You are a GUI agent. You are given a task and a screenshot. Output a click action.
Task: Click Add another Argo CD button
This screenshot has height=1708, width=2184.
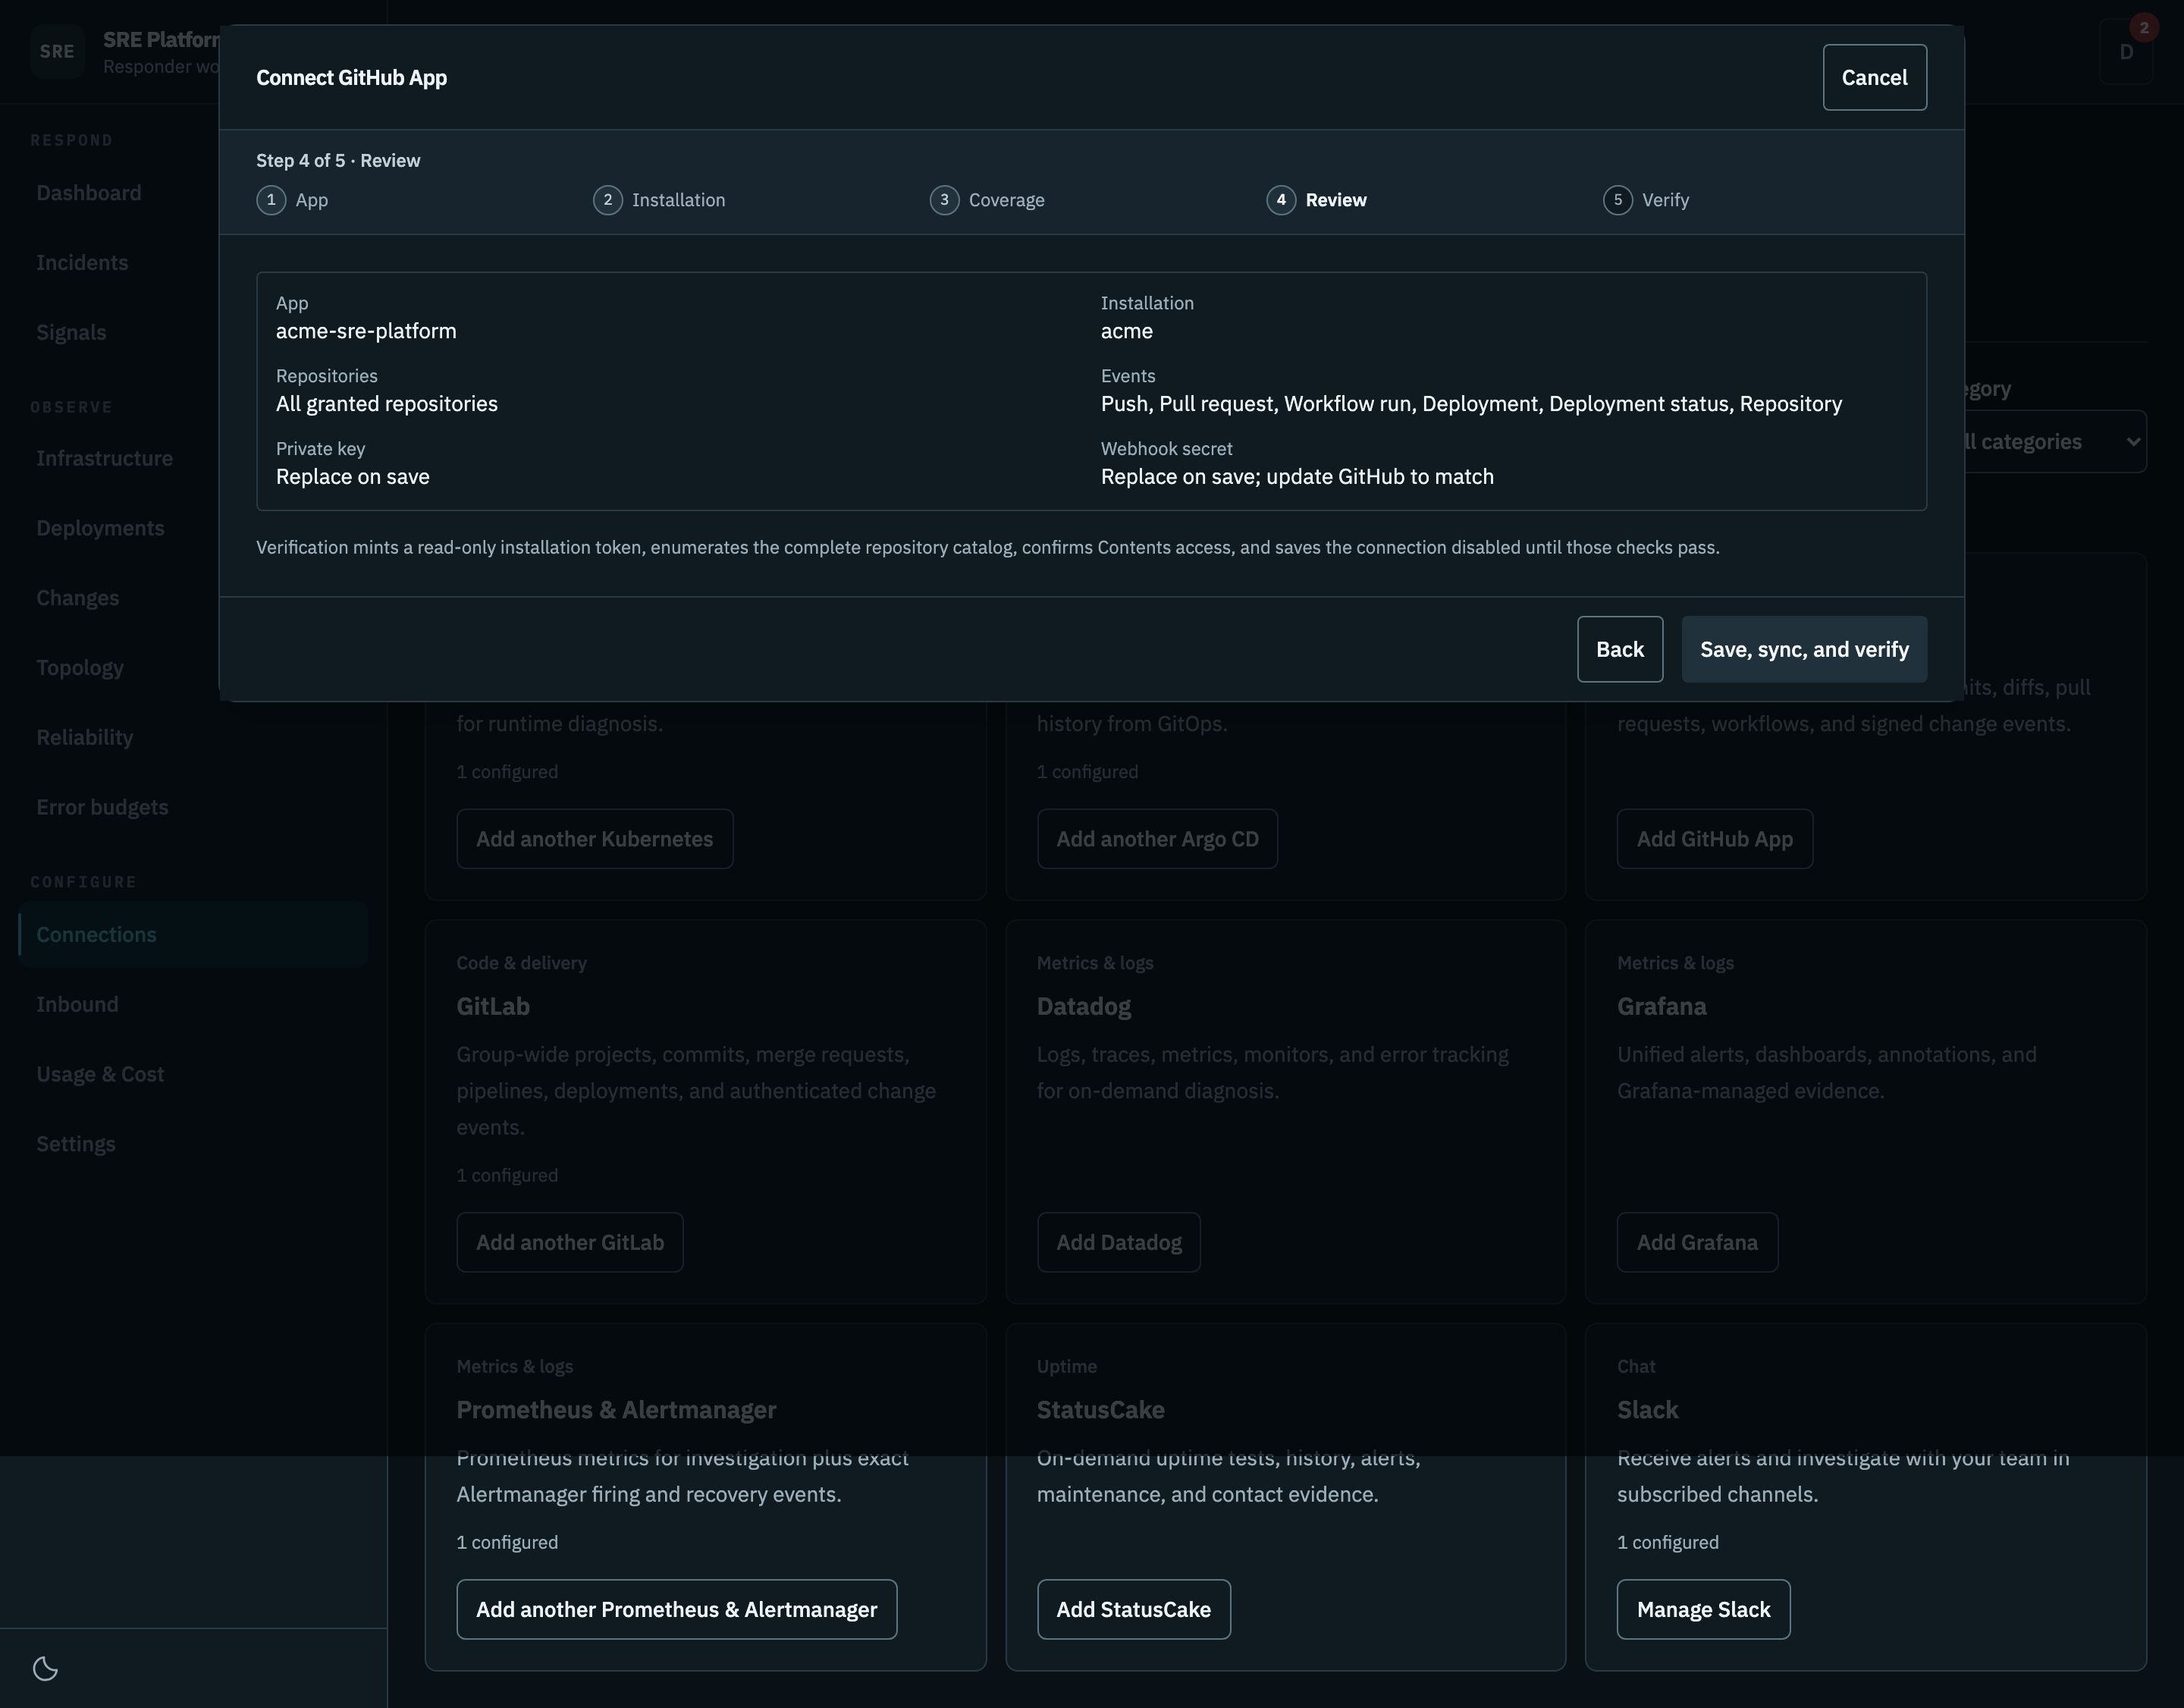pyautogui.click(x=1157, y=839)
